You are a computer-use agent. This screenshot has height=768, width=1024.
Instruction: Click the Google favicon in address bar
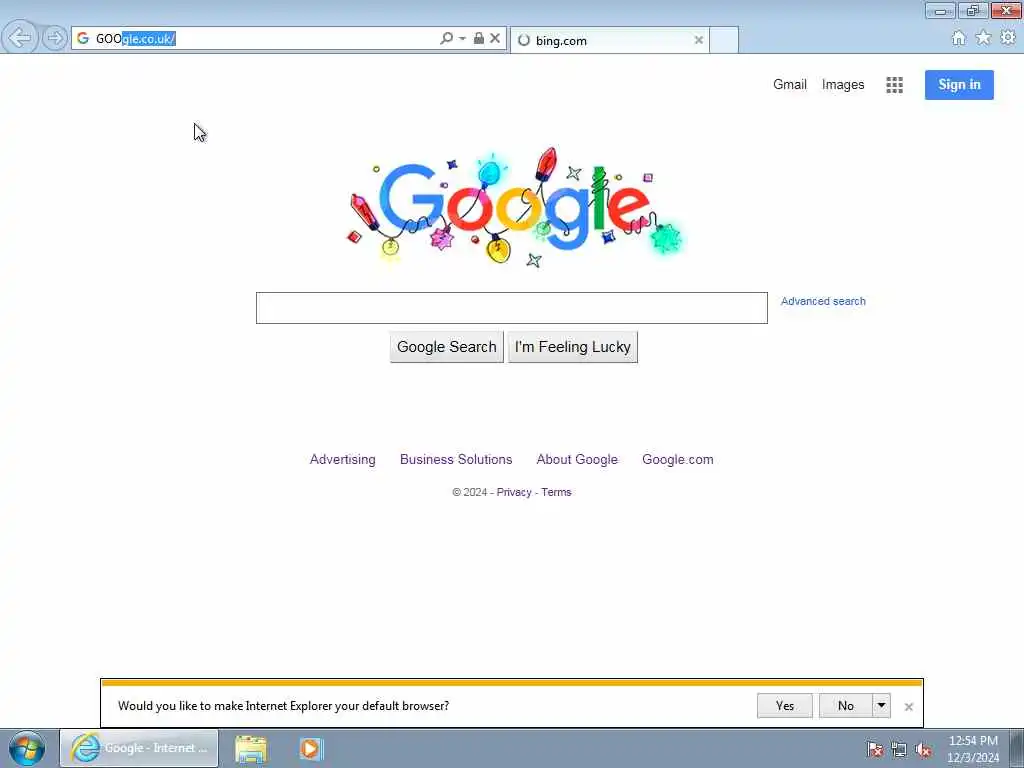(x=82, y=39)
